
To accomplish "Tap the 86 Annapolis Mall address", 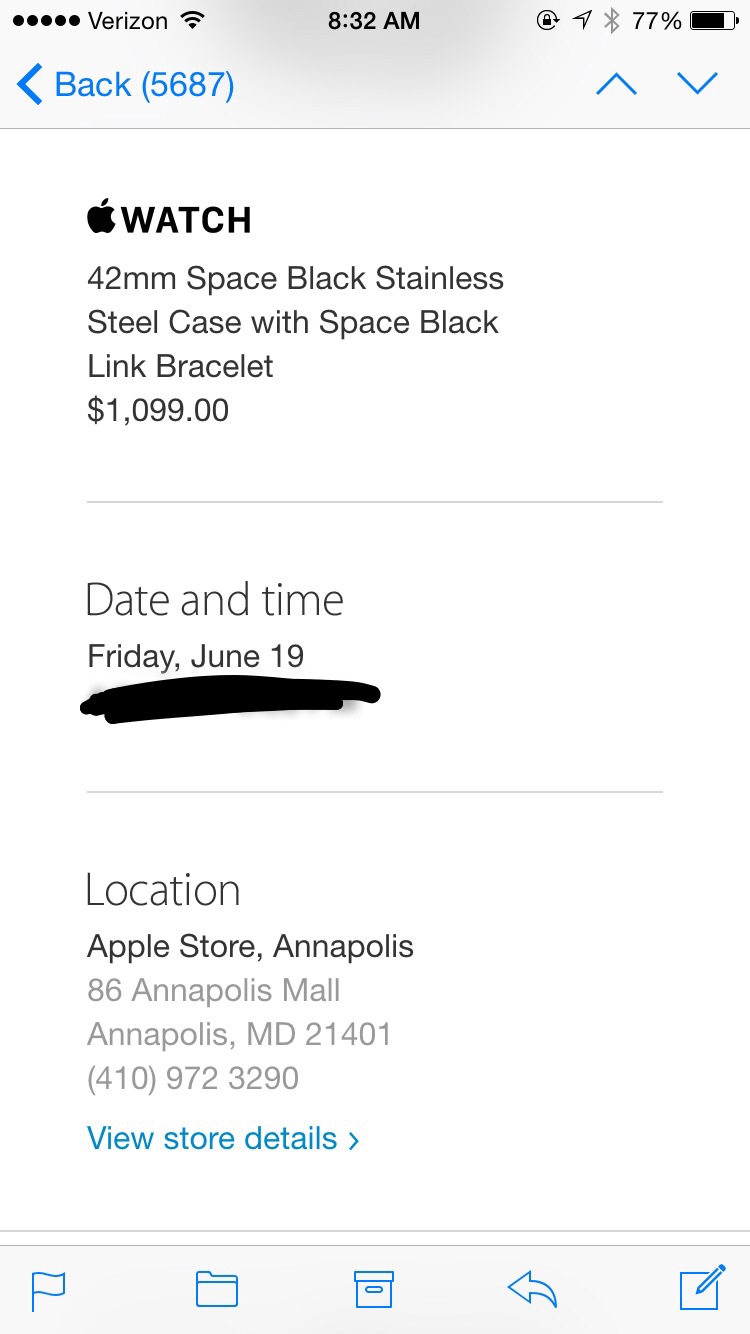I will tap(214, 990).
